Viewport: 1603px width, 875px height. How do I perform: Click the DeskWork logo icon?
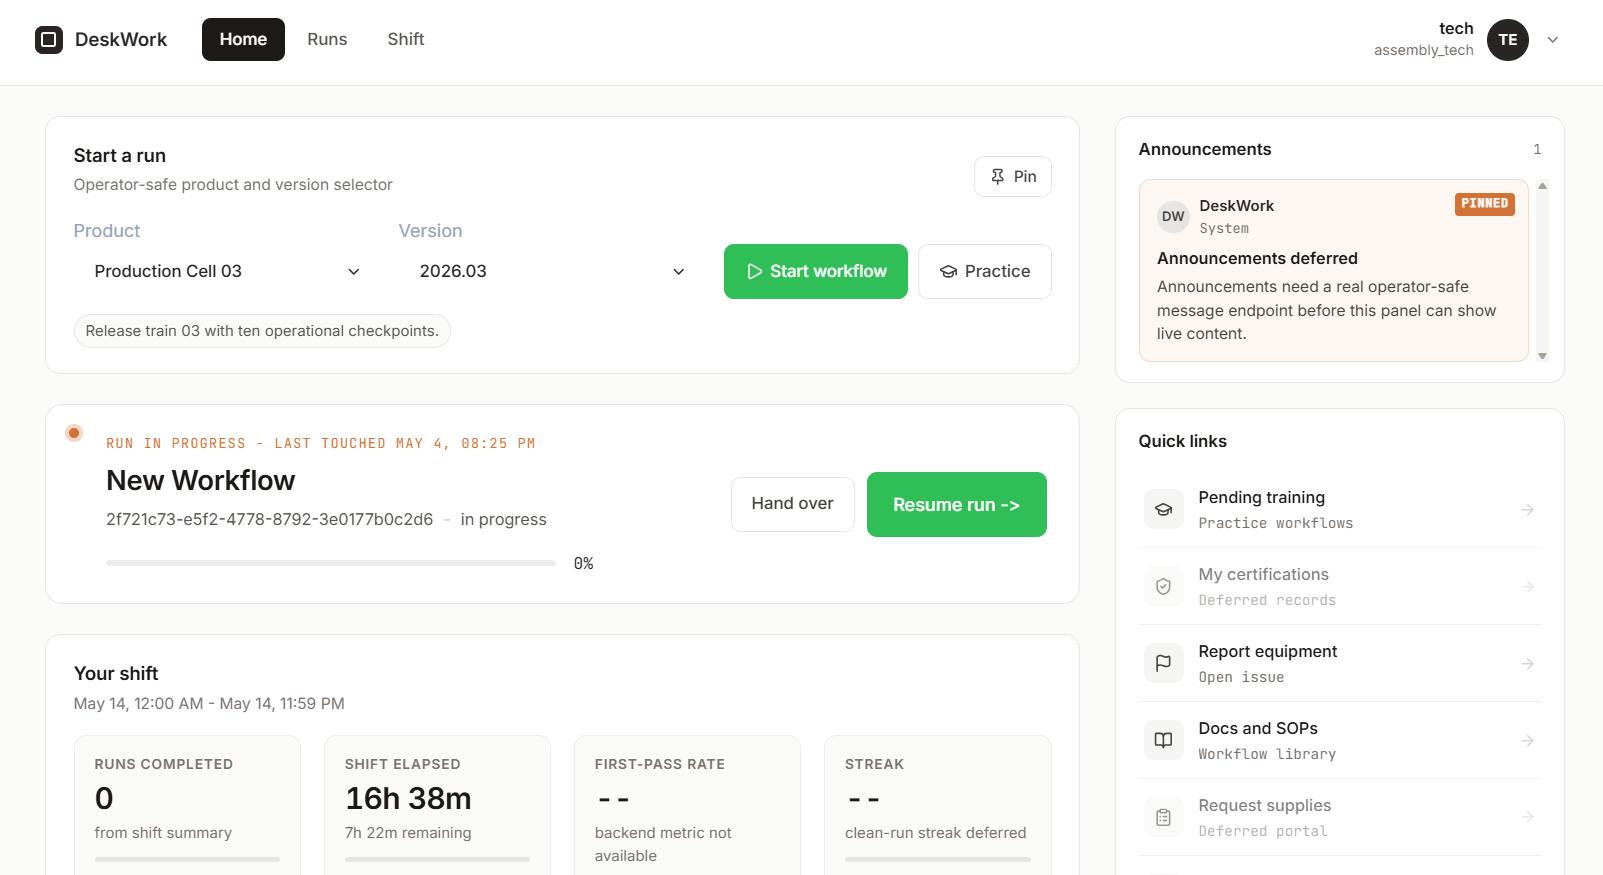click(49, 40)
